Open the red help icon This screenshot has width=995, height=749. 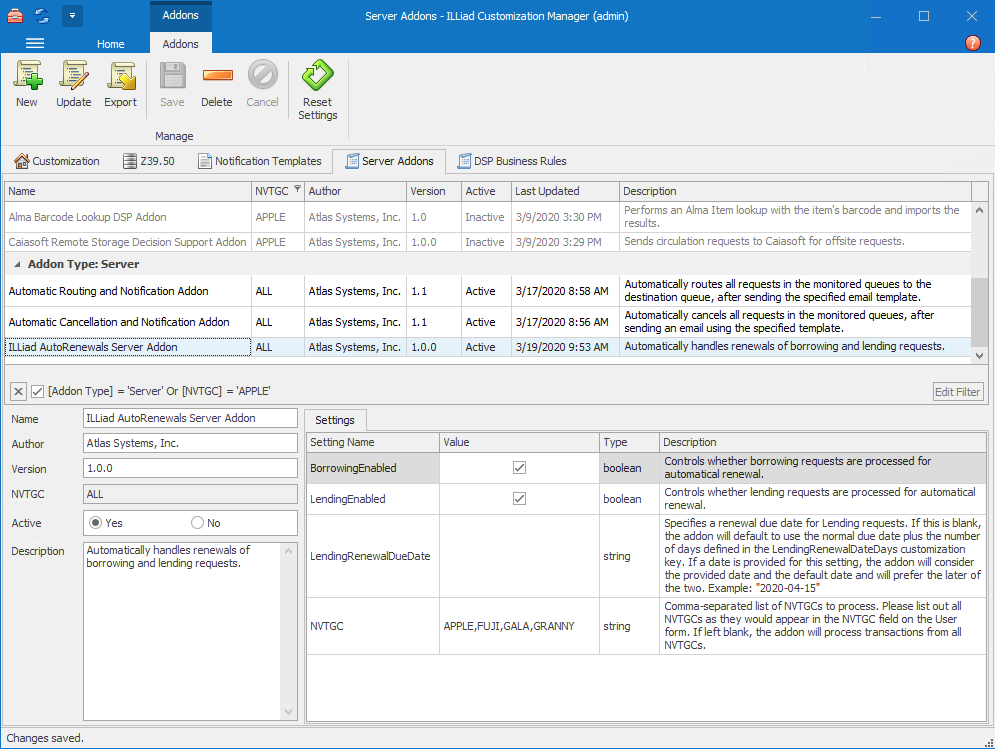(x=972, y=43)
